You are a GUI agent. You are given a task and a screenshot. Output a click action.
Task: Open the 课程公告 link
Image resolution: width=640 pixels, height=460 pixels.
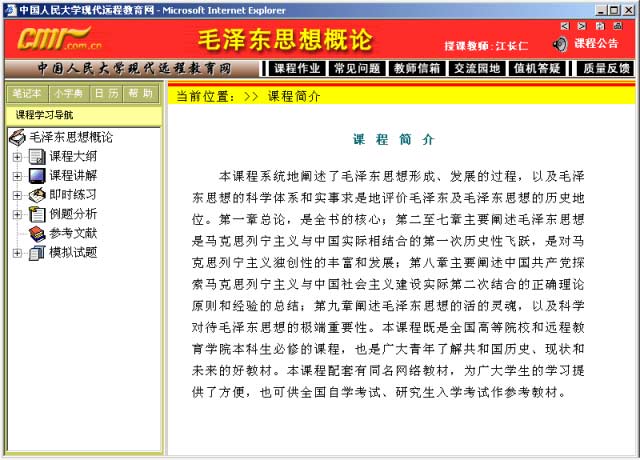coord(596,43)
